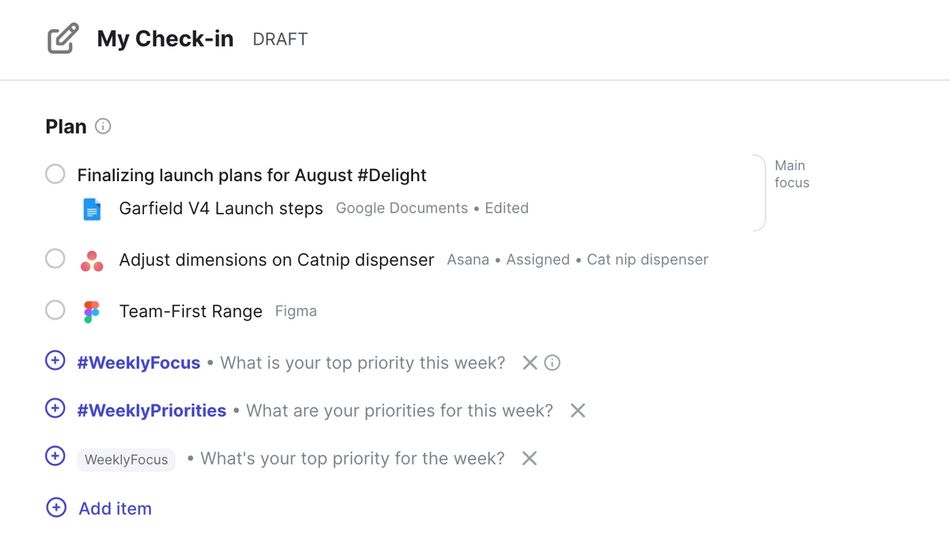Viewport: 950px width, 545px height.
Task: Check the Team-First Range circle
Action: pos(56,311)
